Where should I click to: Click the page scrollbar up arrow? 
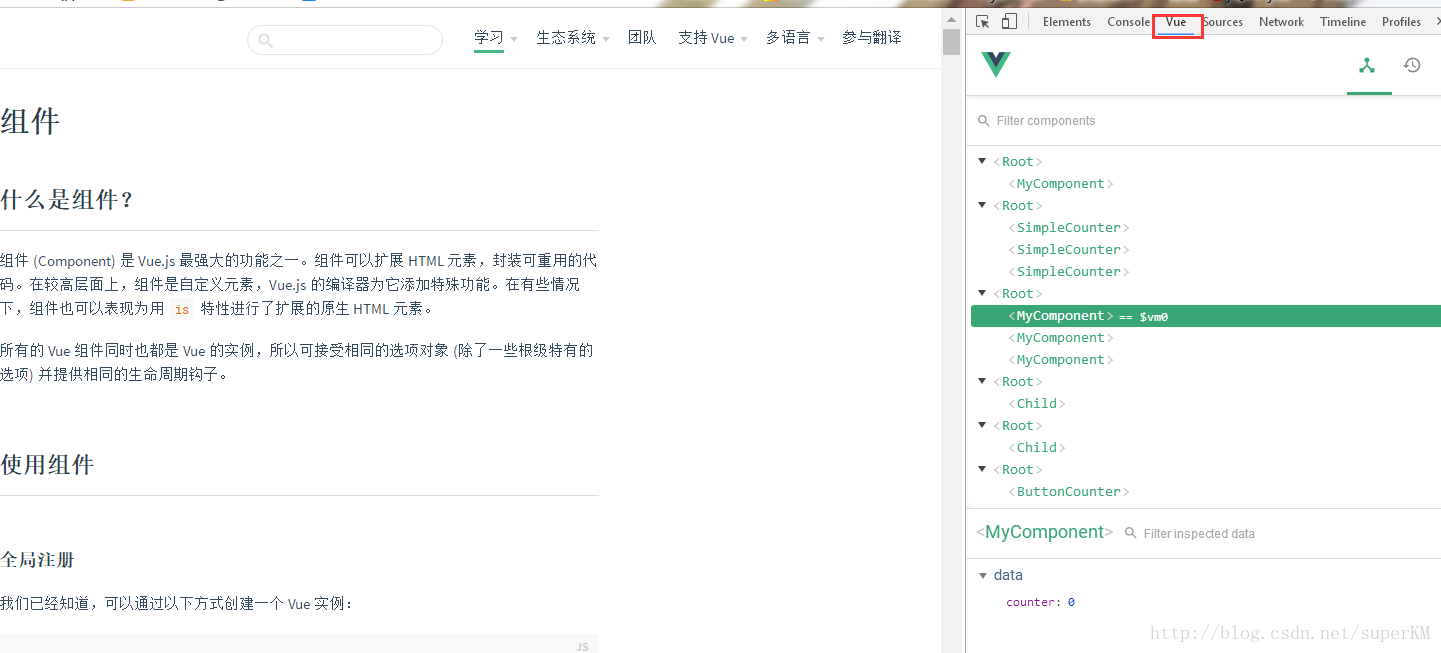pos(951,18)
